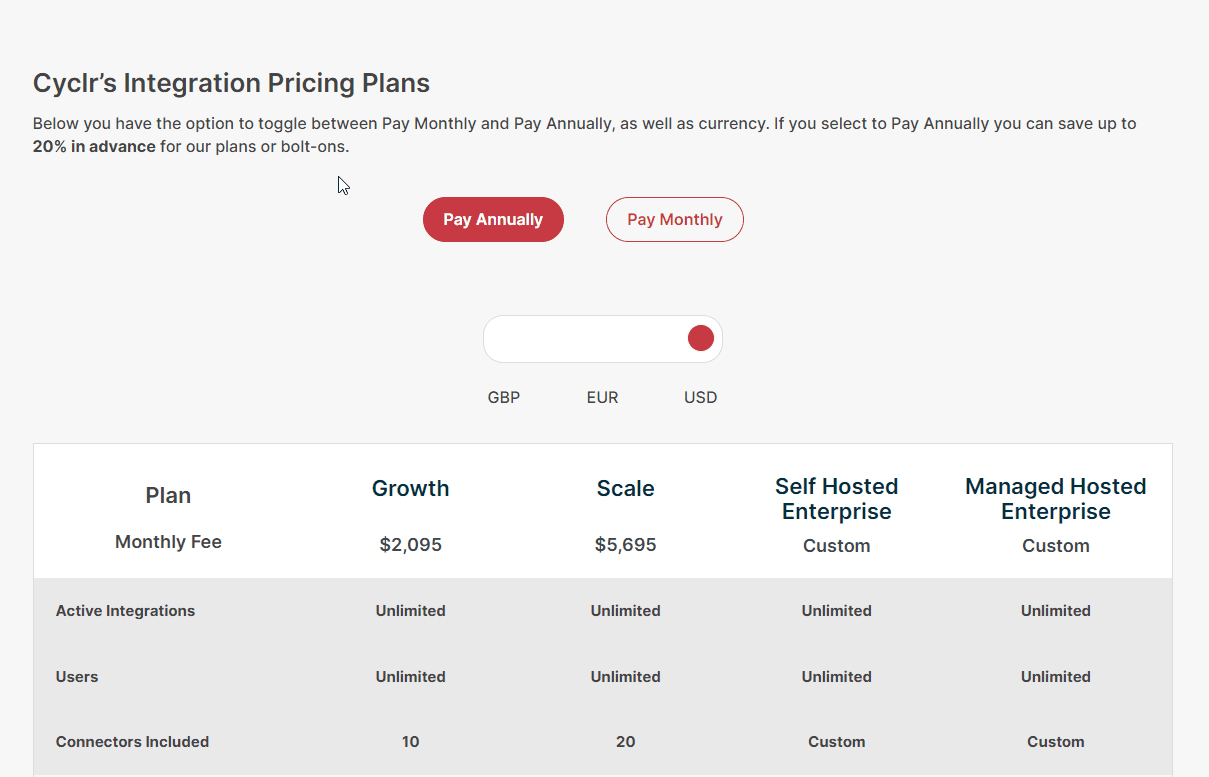Choose EUR as the currency
The image size is (1209, 777).
pyautogui.click(x=602, y=397)
